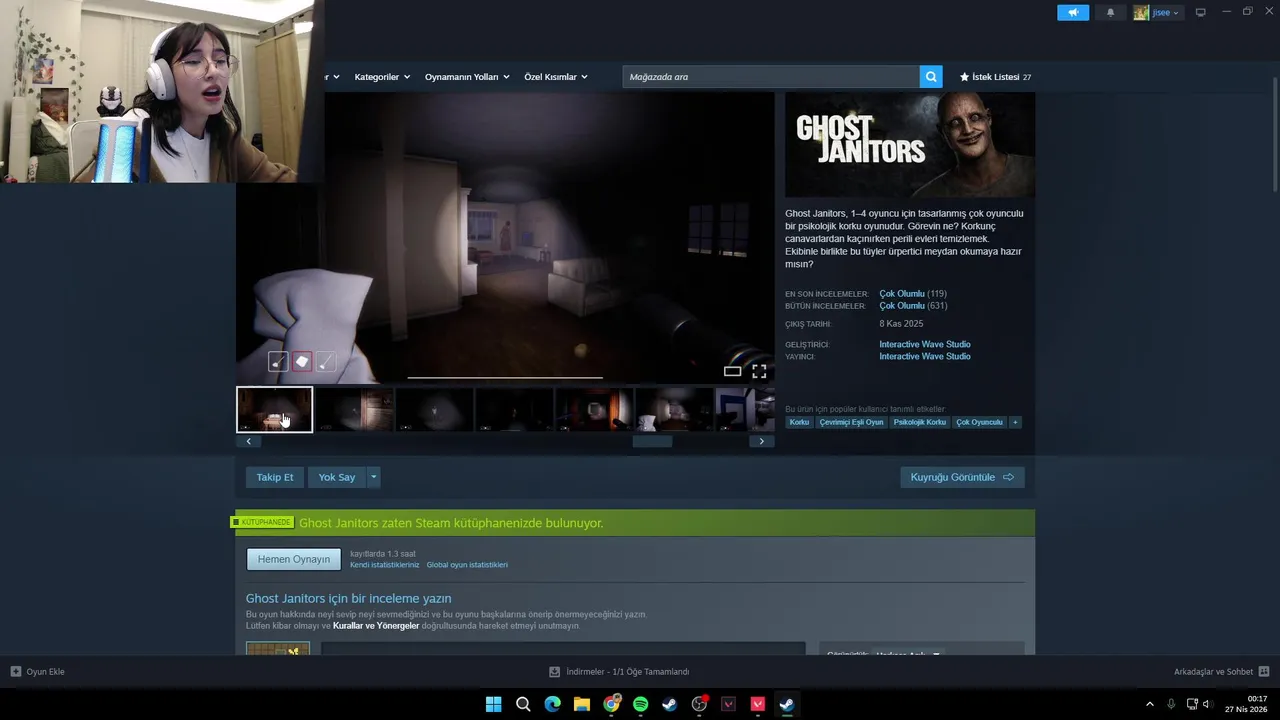Open developer Interactive Wave Studio link
1280x720 pixels.
925,344
